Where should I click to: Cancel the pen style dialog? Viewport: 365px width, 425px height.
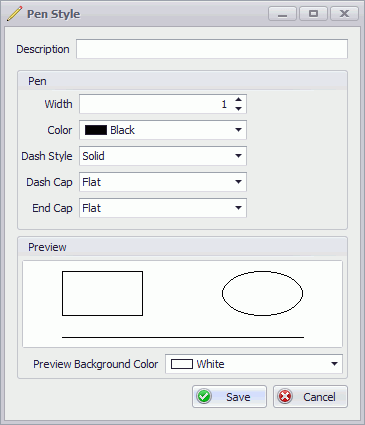pos(310,397)
